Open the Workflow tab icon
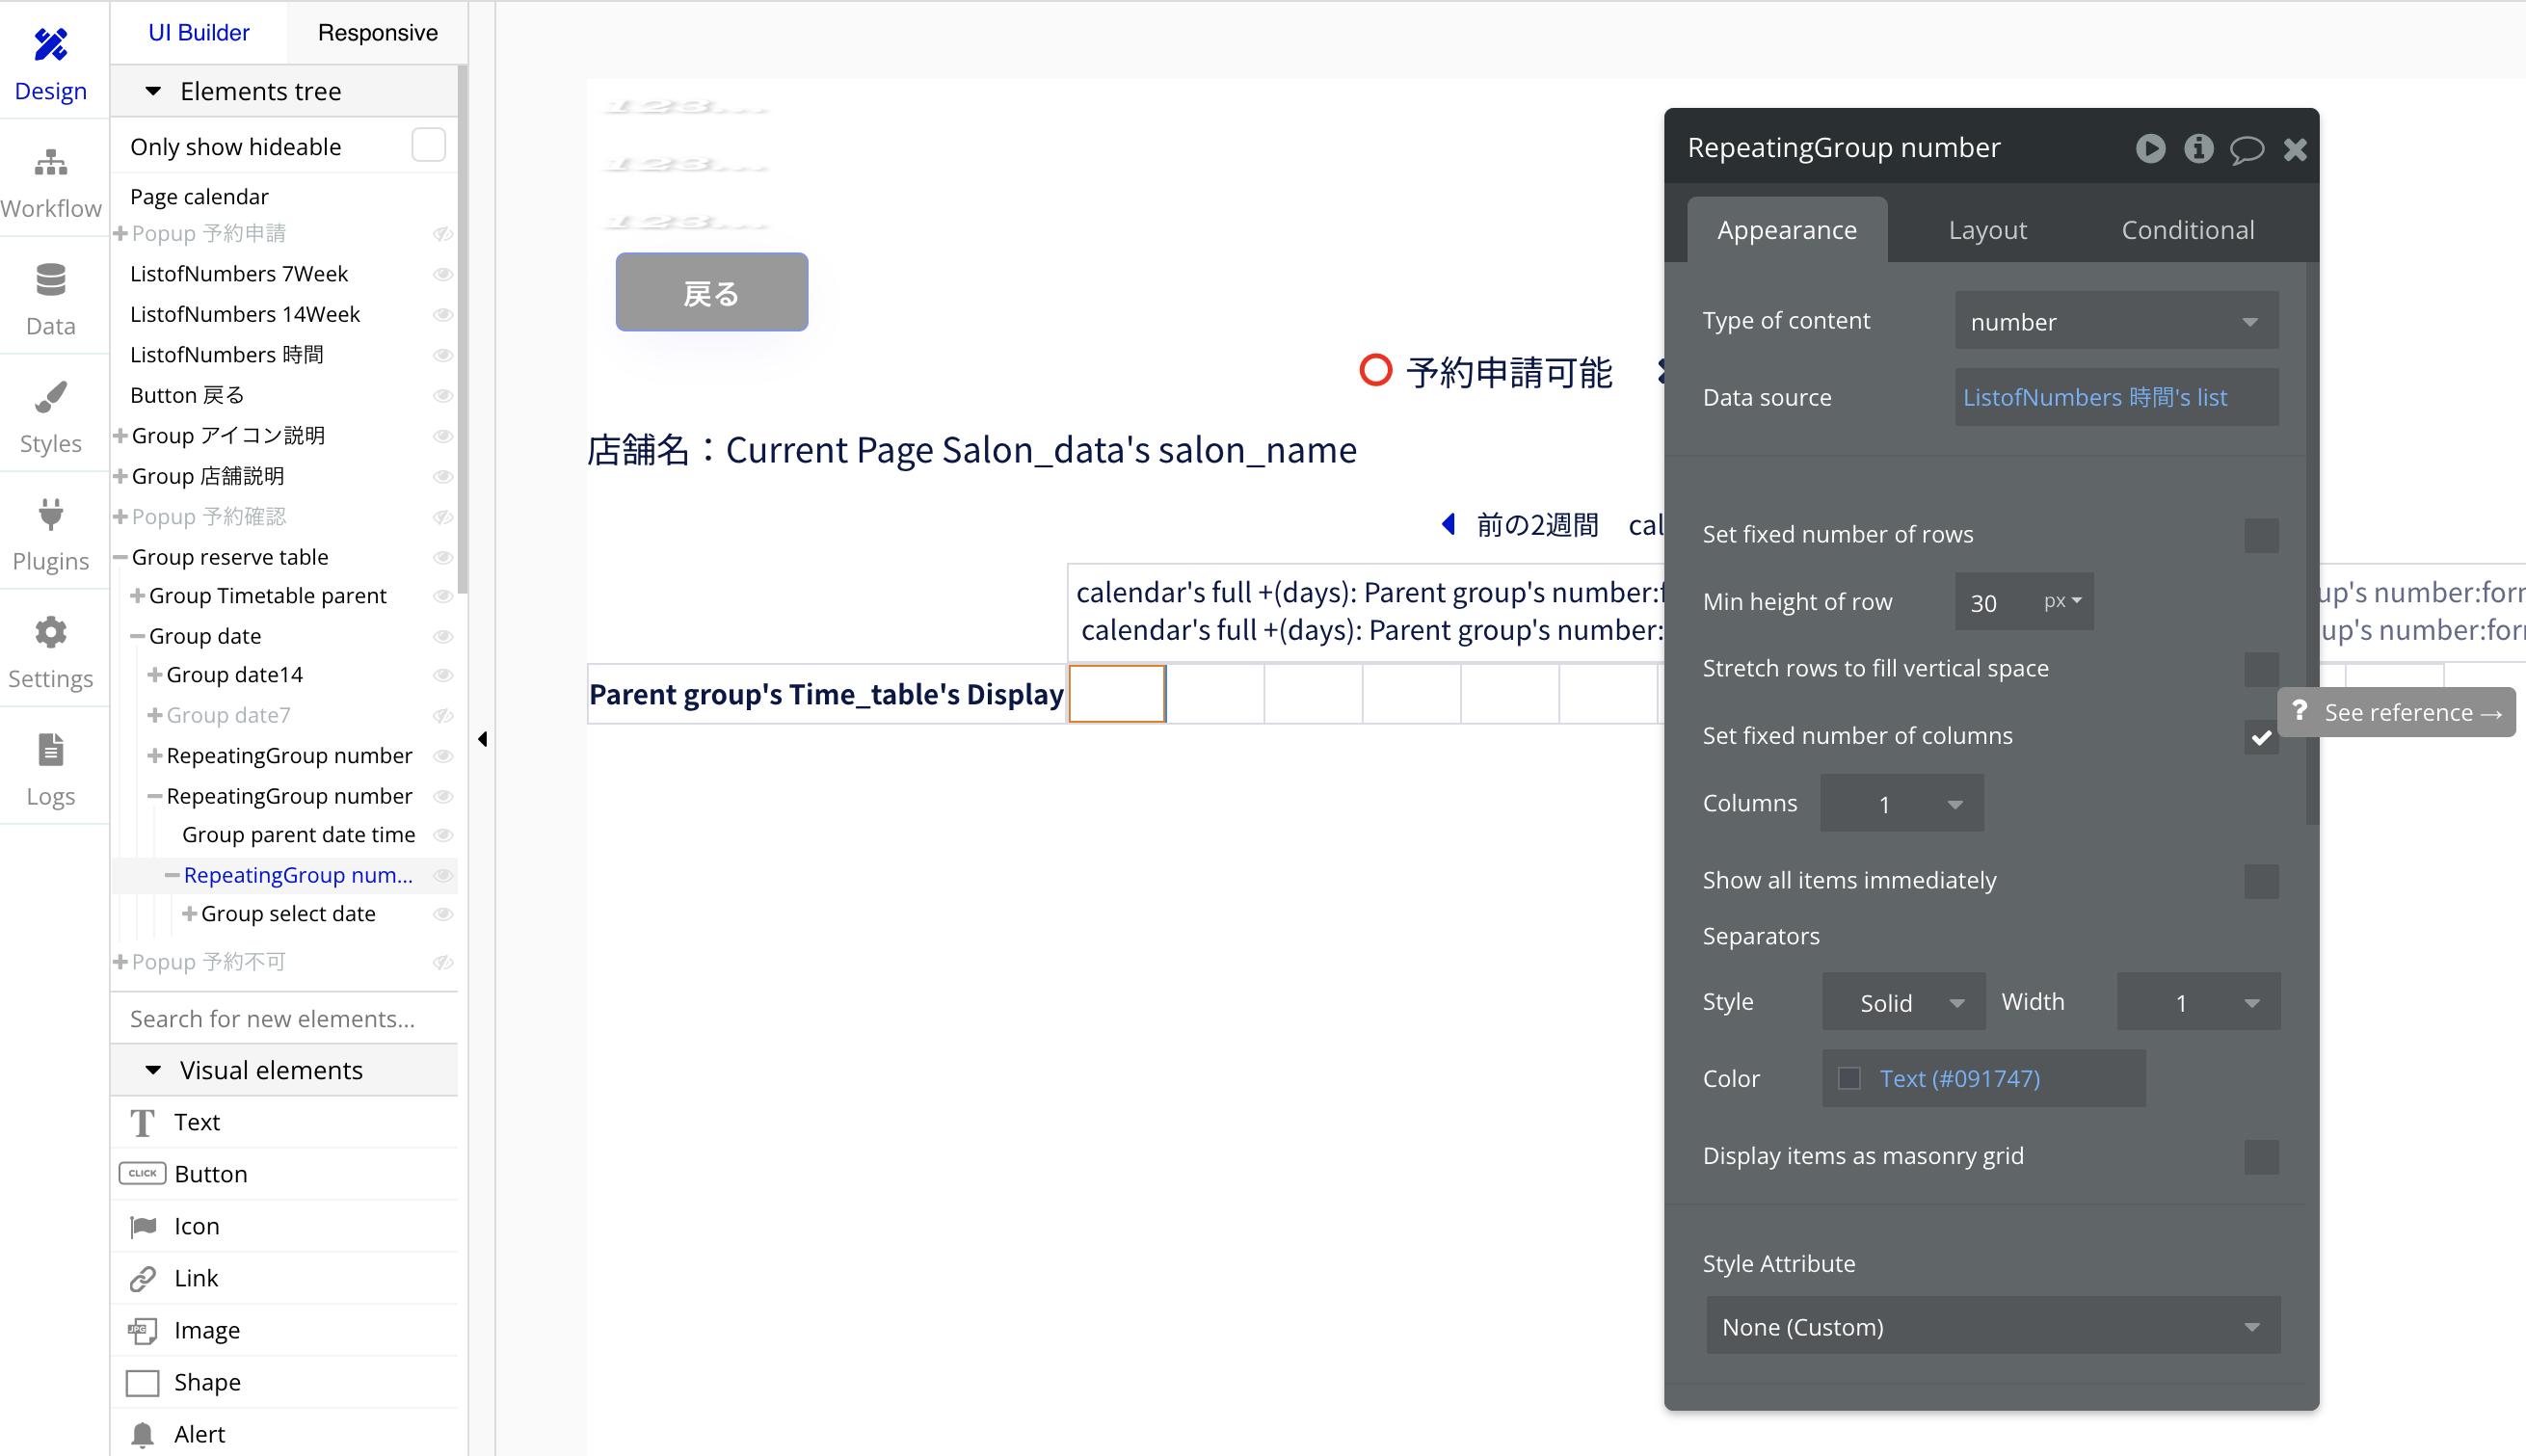 click(51, 163)
